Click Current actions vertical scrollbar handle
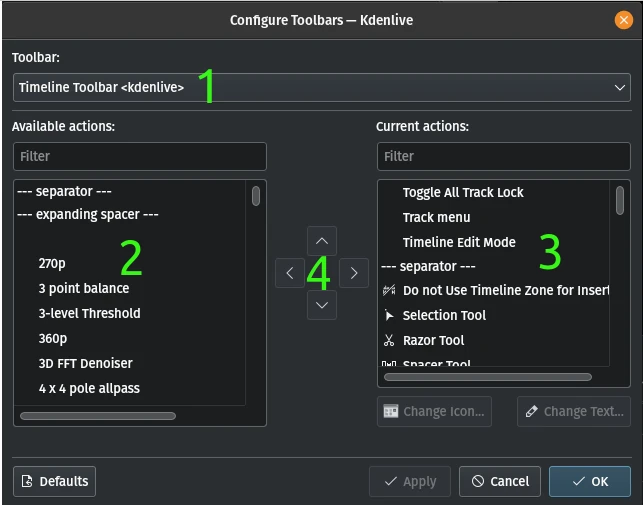The width and height of the screenshot is (643, 505). [620, 200]
